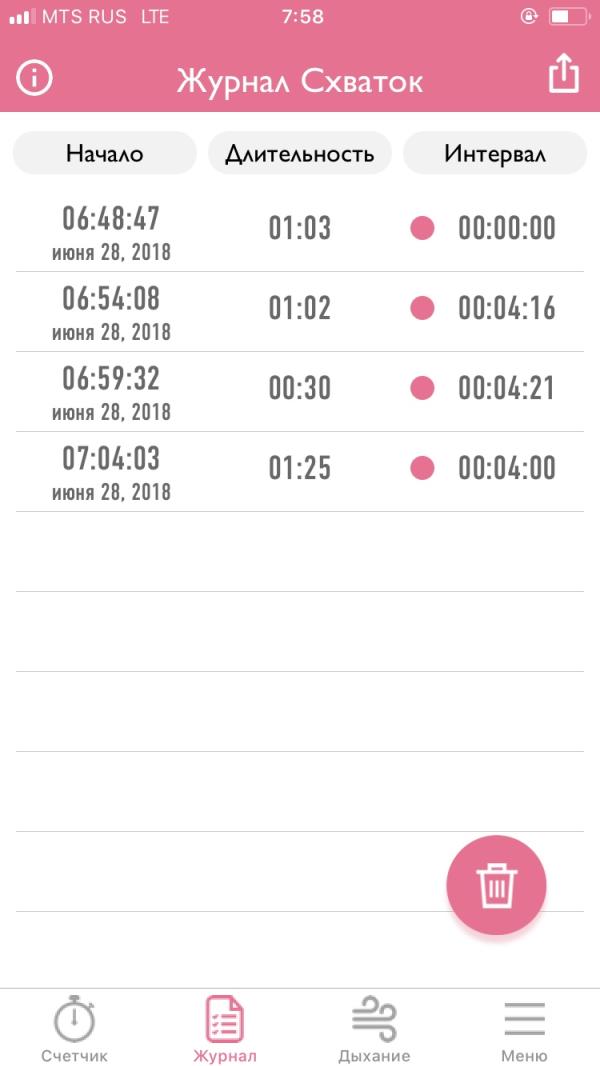Select the contraction entry at 06:59:32
600x1066 pixels.
300,392
